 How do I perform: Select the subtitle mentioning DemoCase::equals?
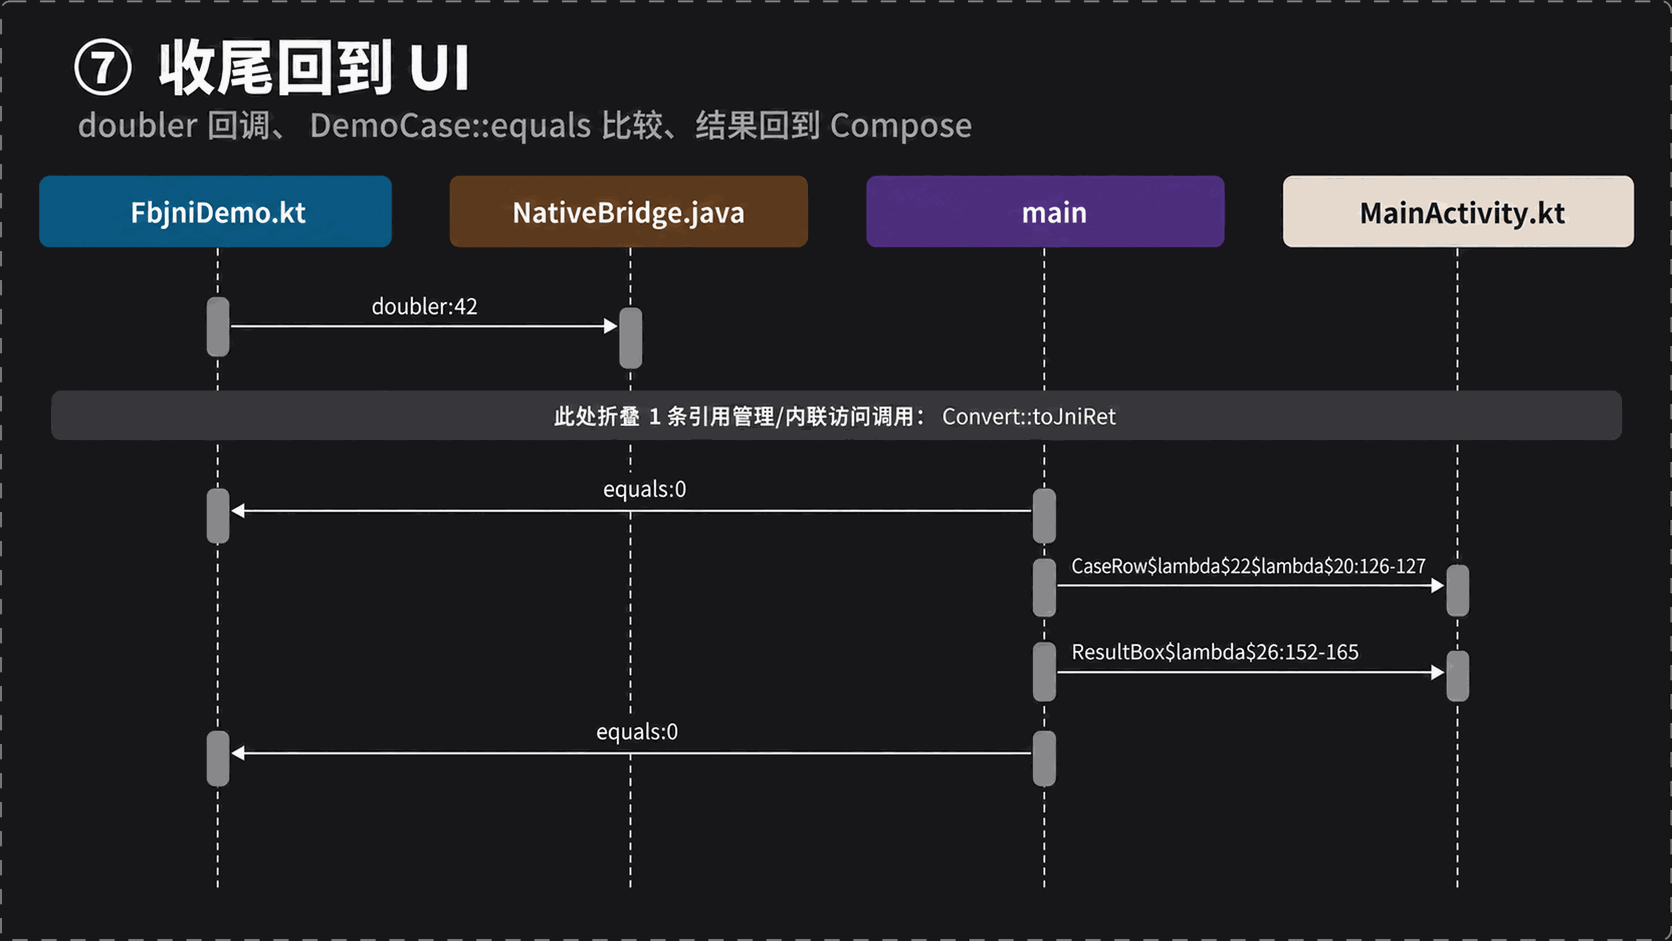(525, 125)
